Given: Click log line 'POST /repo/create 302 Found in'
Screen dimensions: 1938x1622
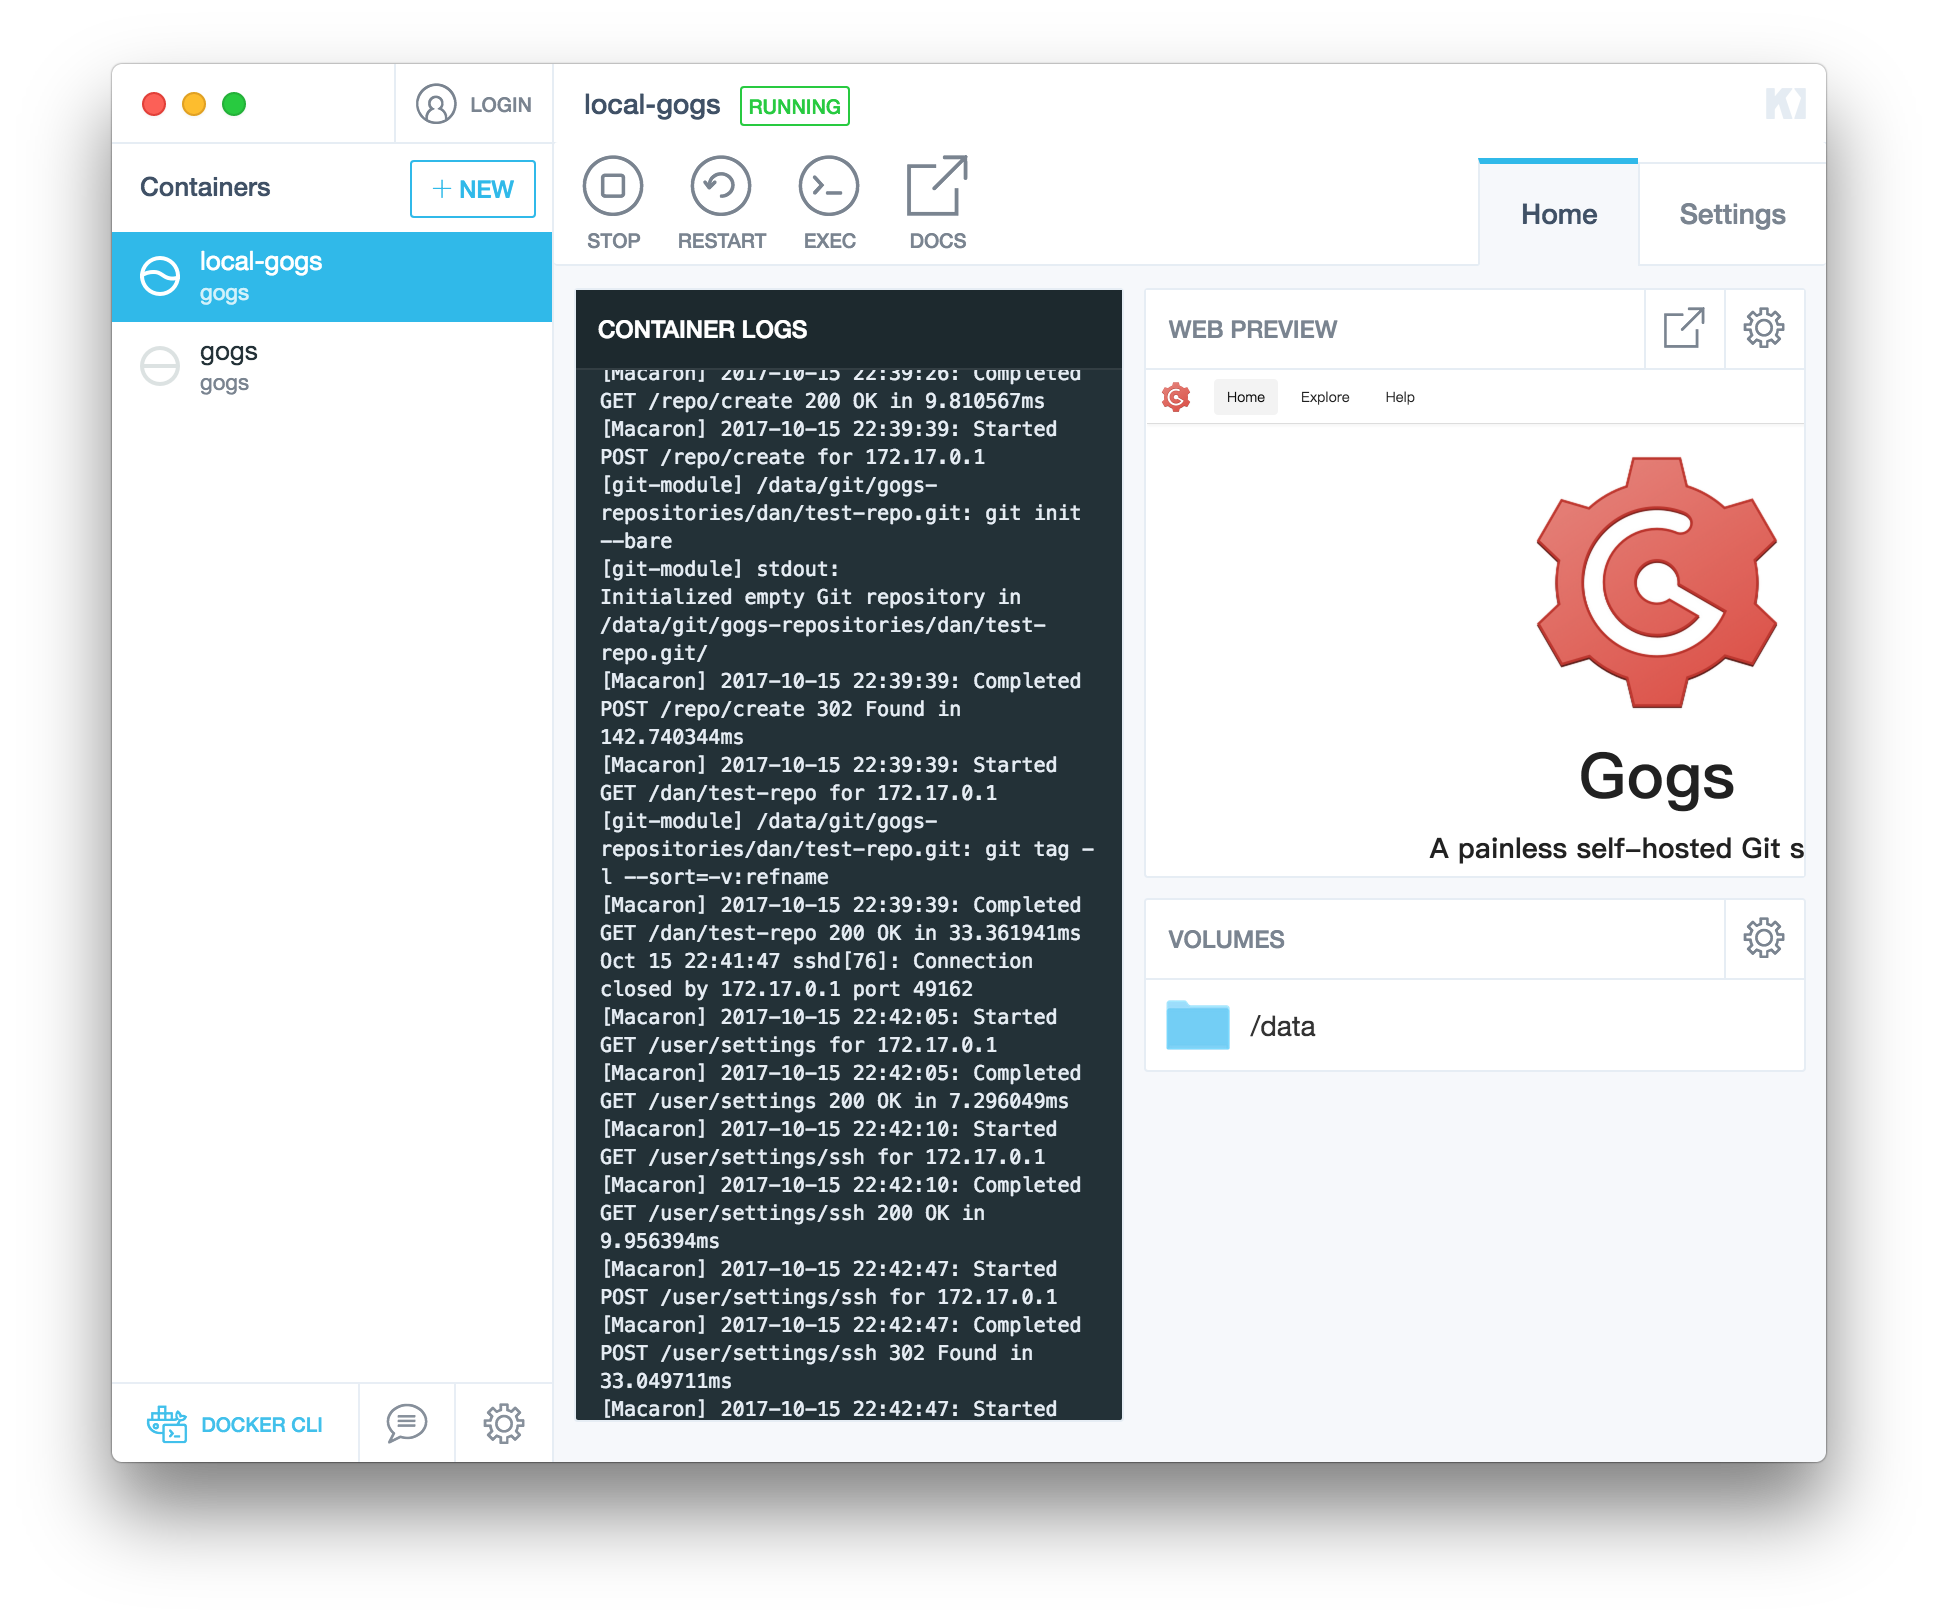Looking at the screenshot, I should tap(780, 709).
